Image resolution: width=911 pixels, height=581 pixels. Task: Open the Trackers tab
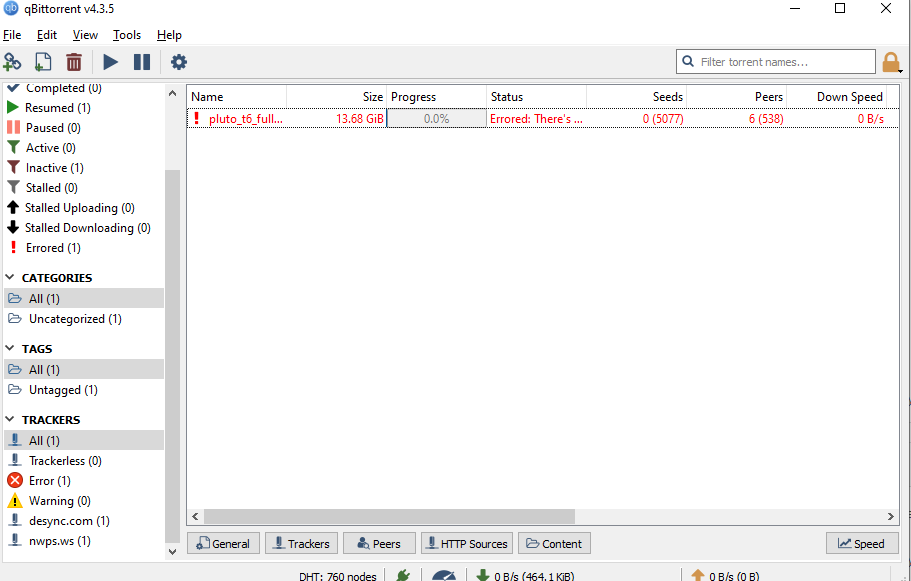coord(302,543)
